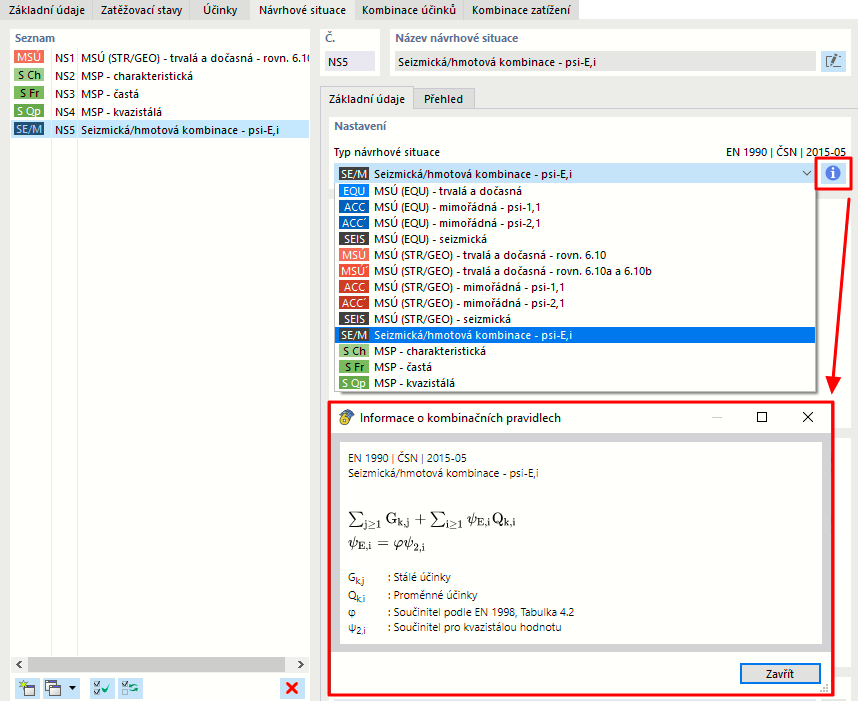Choose MSÚ (EQU) - trvalá a dočasná option

coord(575,191)
